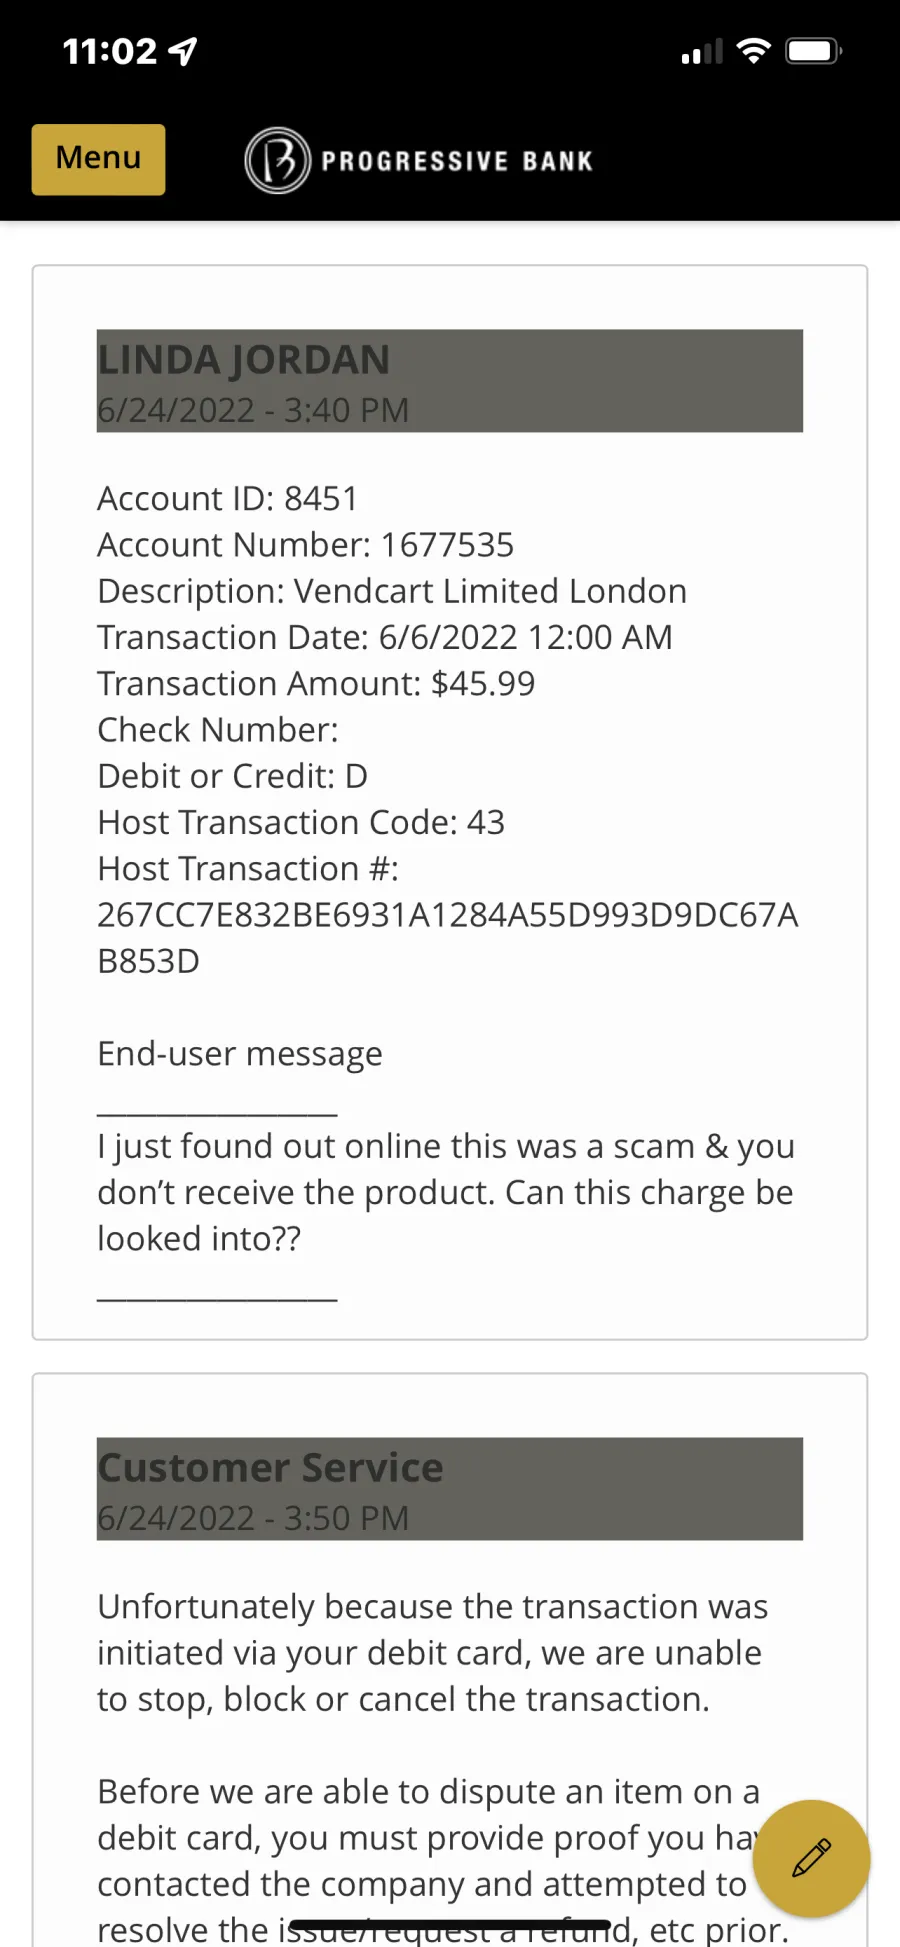This screenshot has height=1947, width=900.
Task: Tap the scam complaint message text
Action: tap(446, 1192)
